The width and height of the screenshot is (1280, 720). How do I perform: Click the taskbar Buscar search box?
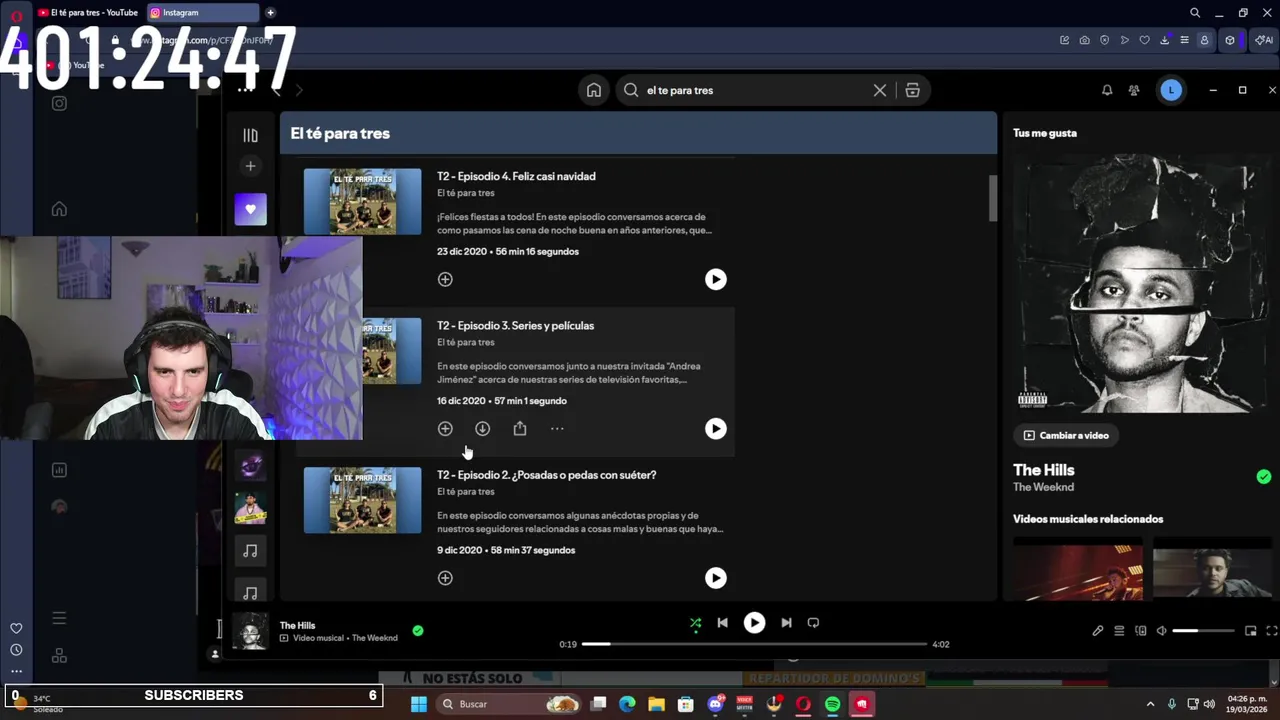510,704
